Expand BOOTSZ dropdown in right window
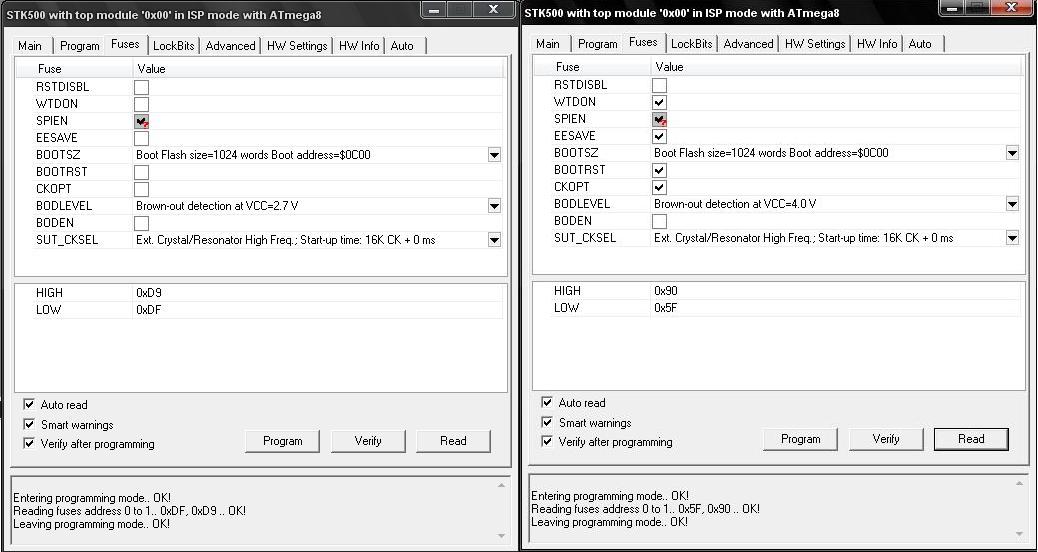 1012,153
